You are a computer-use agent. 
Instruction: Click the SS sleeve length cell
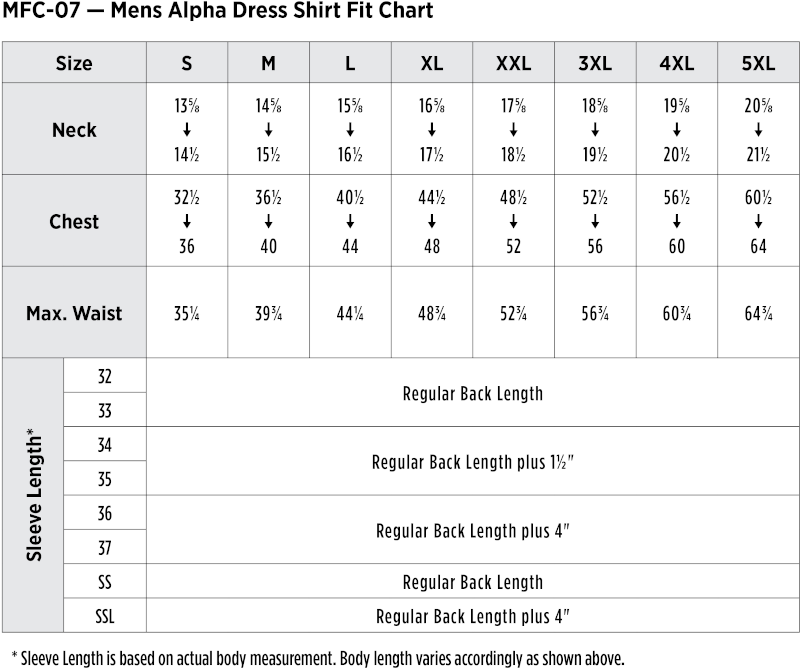pos(105,582)
